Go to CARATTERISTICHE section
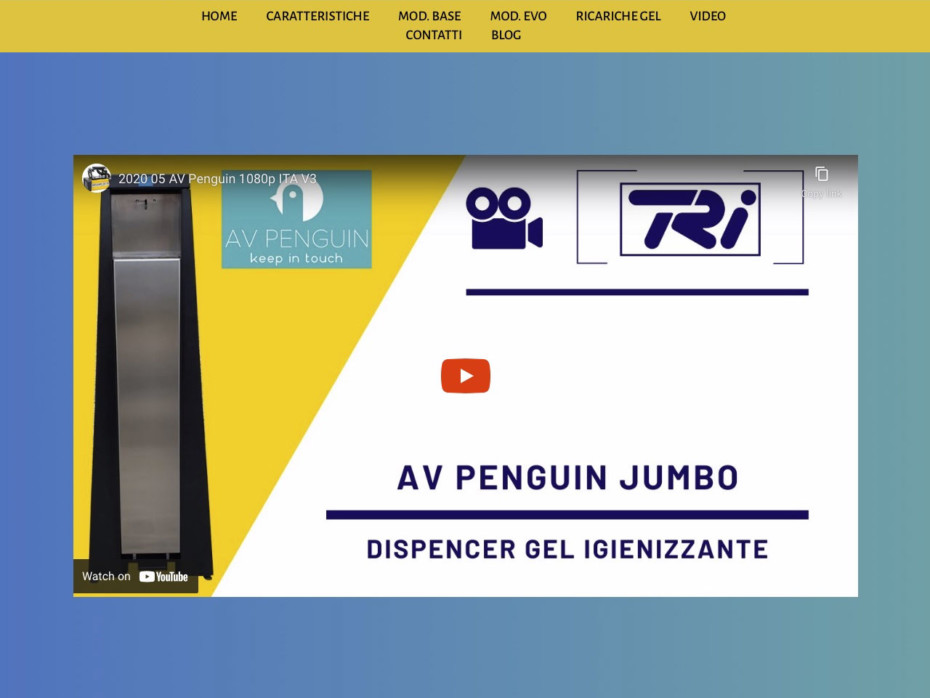 click(317, 16)
